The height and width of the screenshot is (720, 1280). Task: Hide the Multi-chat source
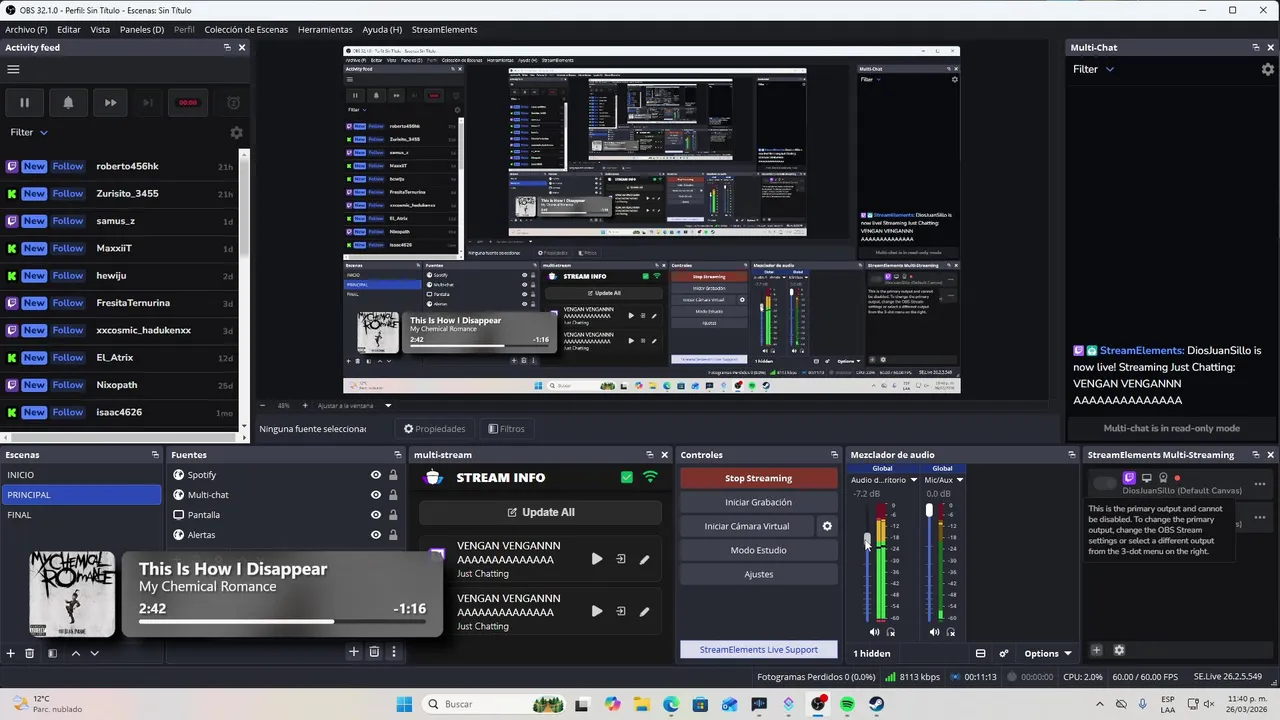click(376, 495)
